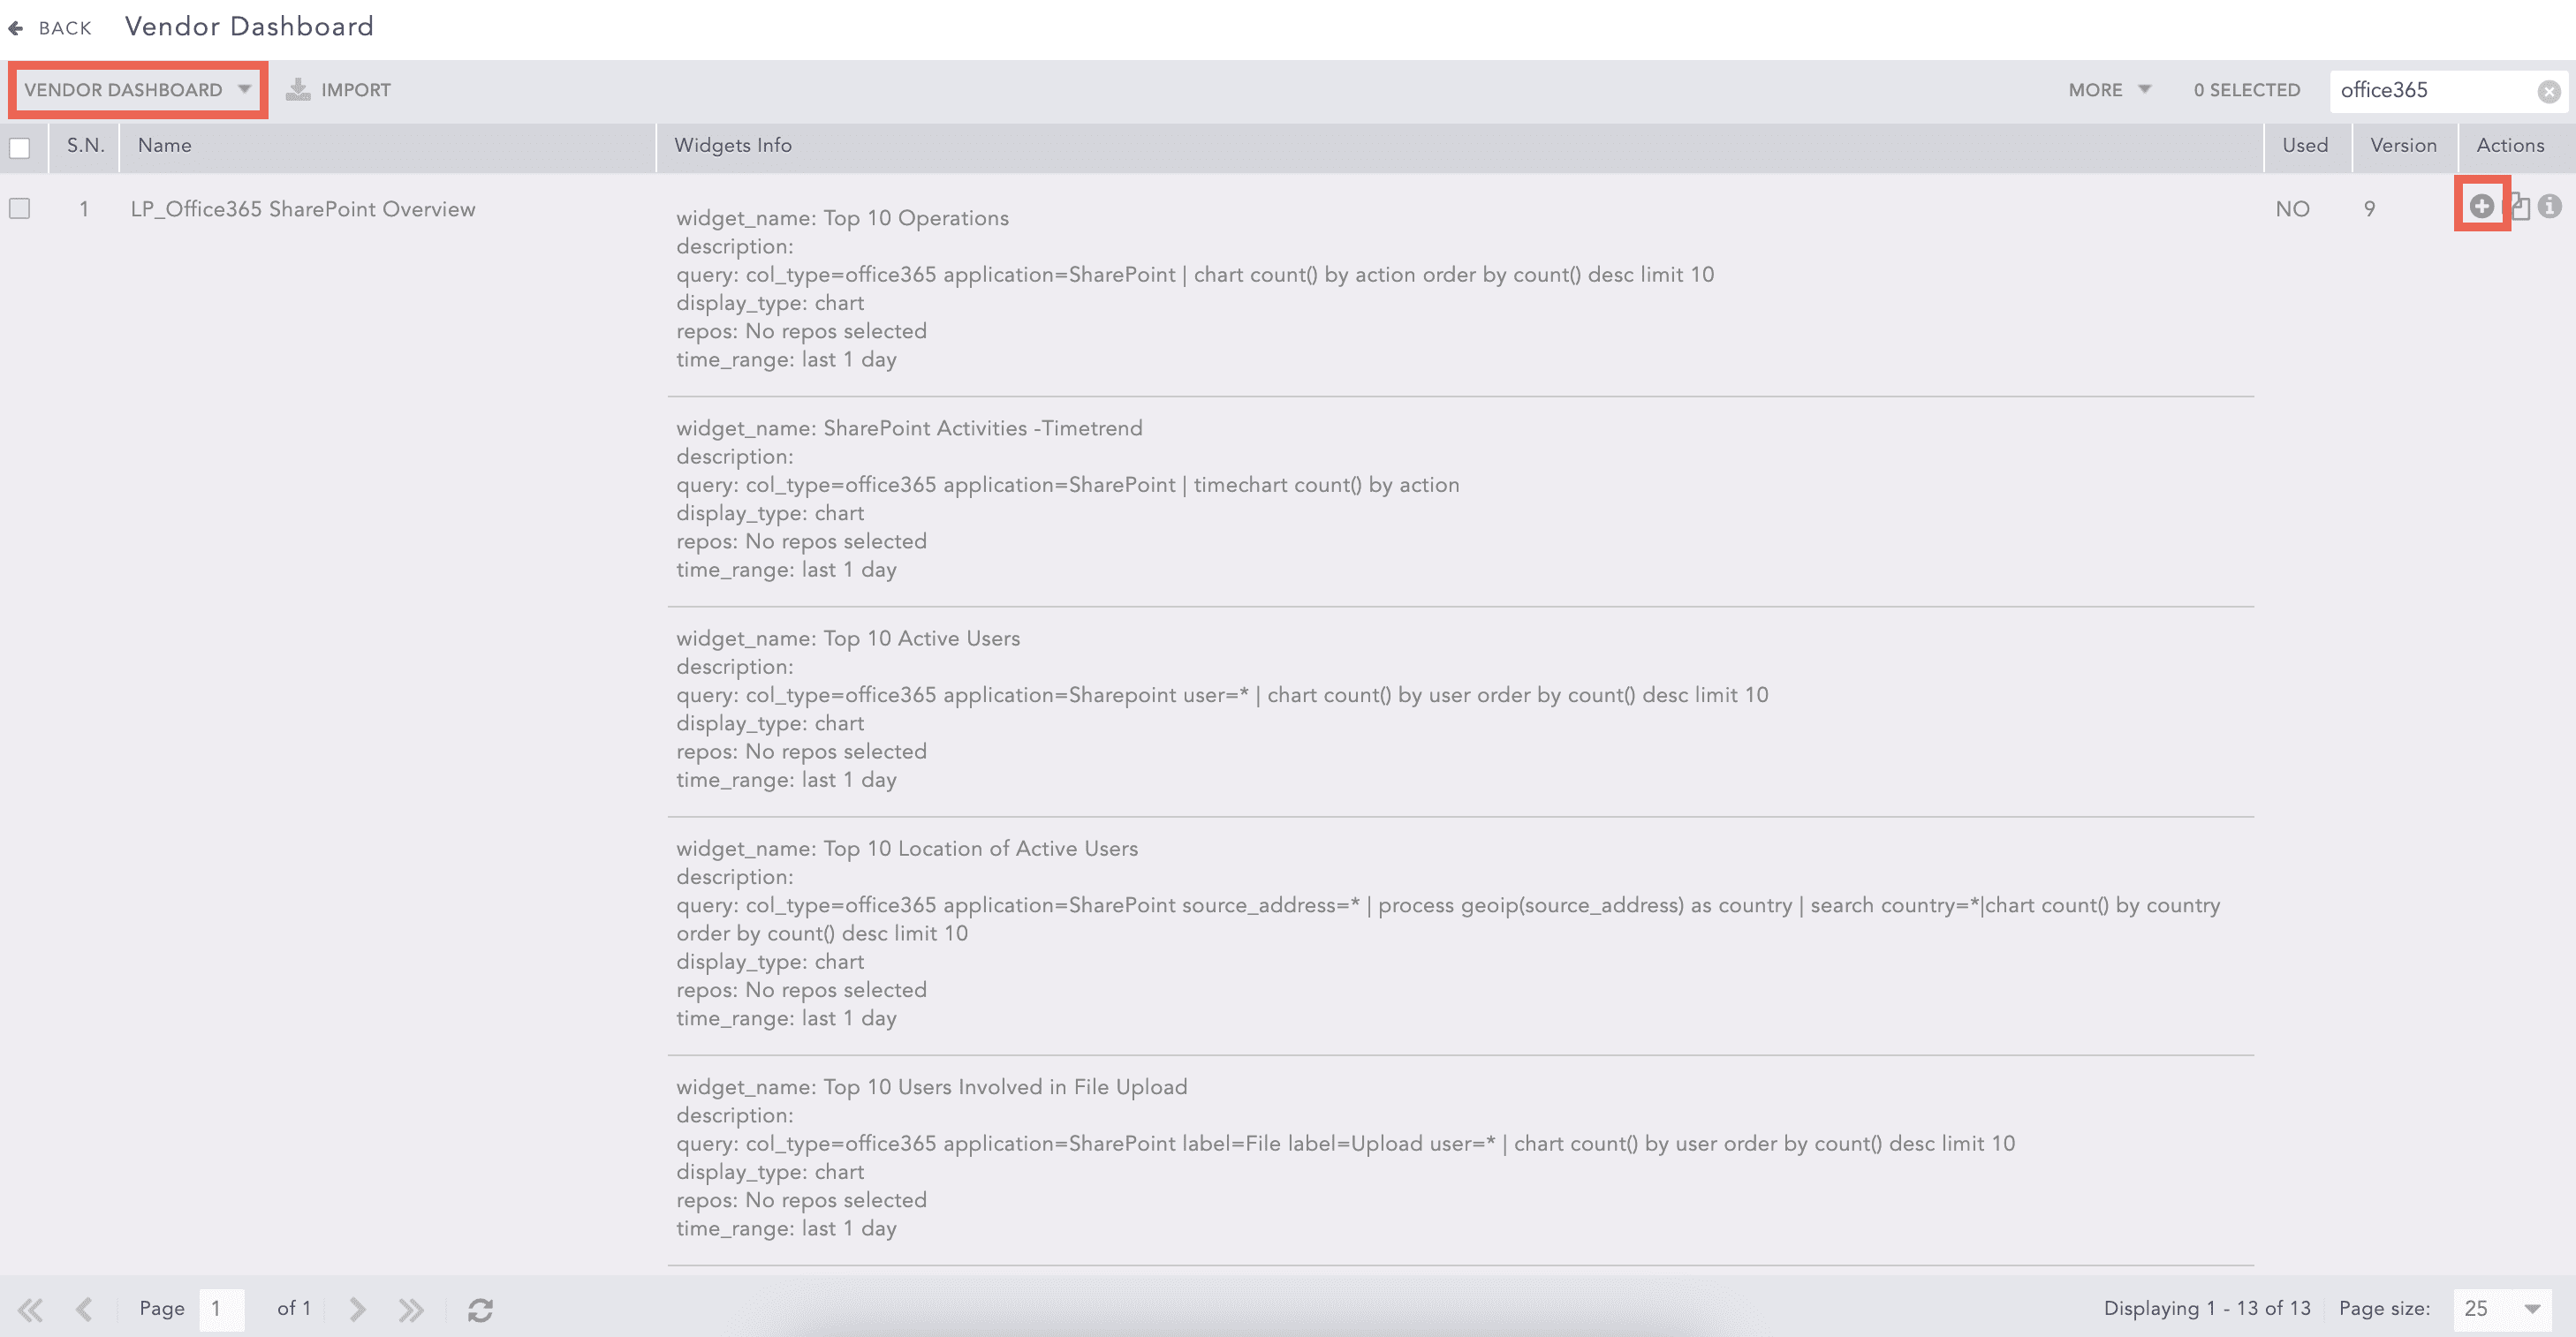Jump to the last page with double-right arrows
Image resolution: width=2576 pixels, height=1337 pixels.
click(x=410, y=1309)
